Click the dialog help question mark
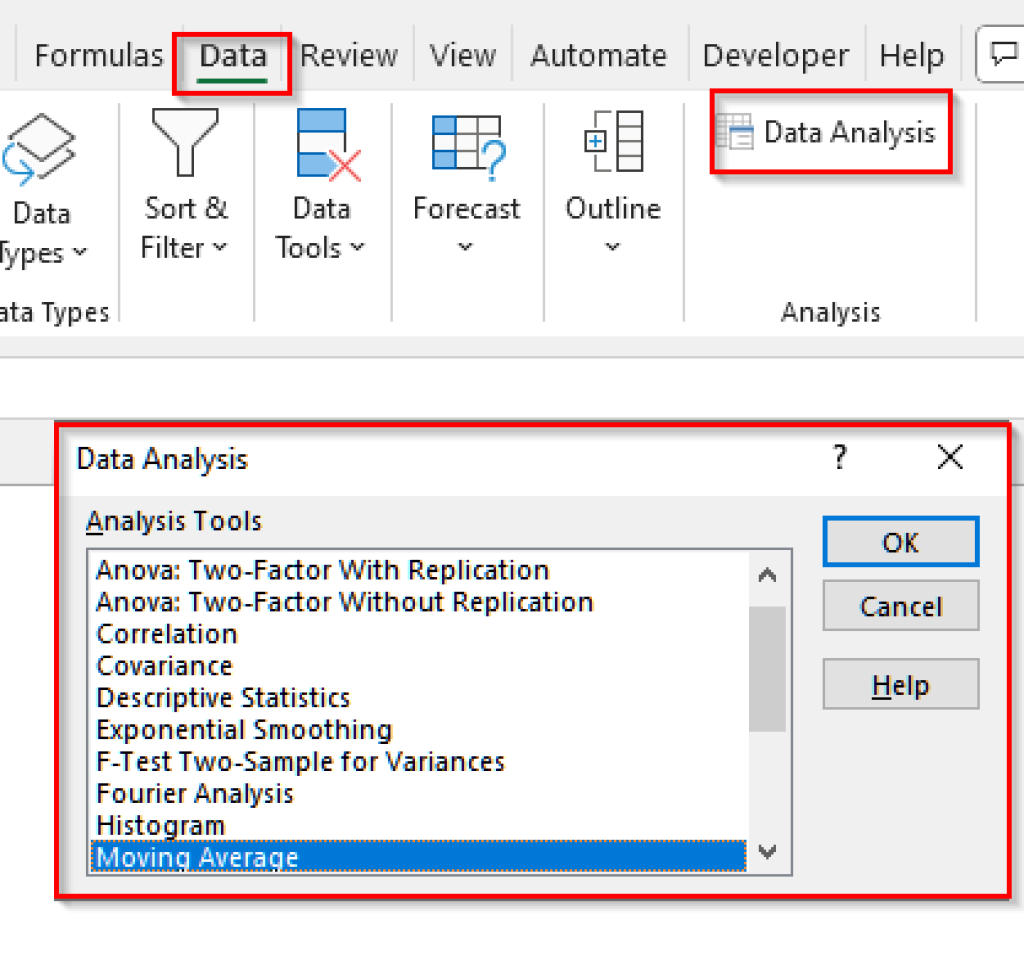 tap(839, 458)
